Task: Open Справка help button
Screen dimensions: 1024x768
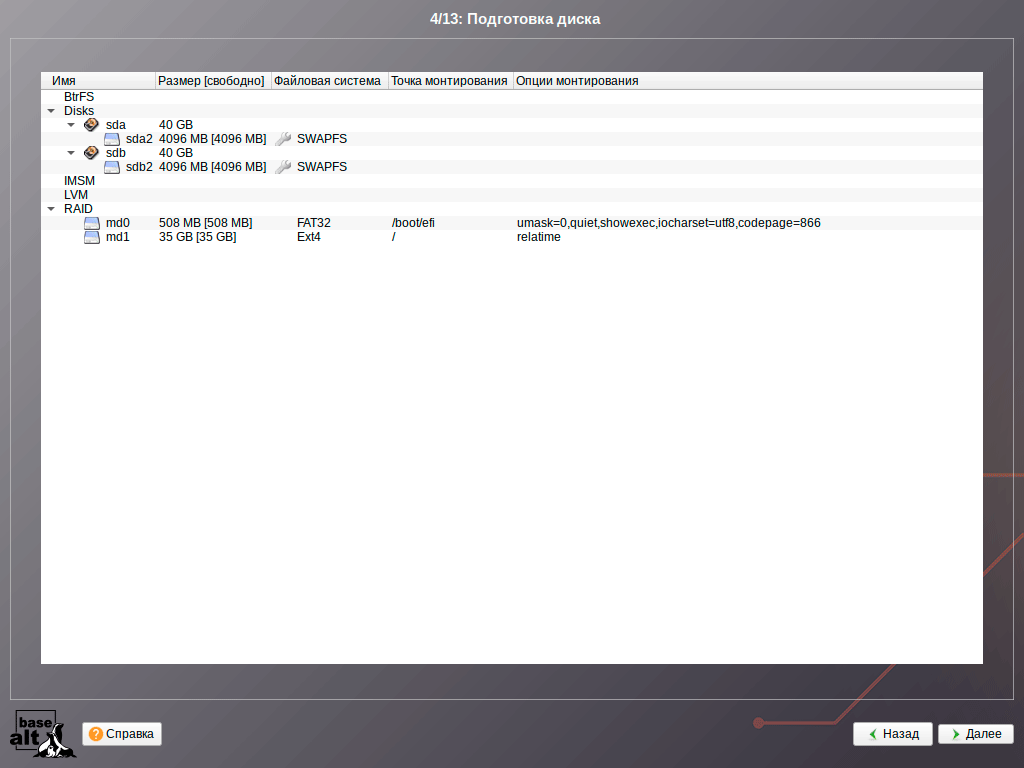Action: coord(121,734)
